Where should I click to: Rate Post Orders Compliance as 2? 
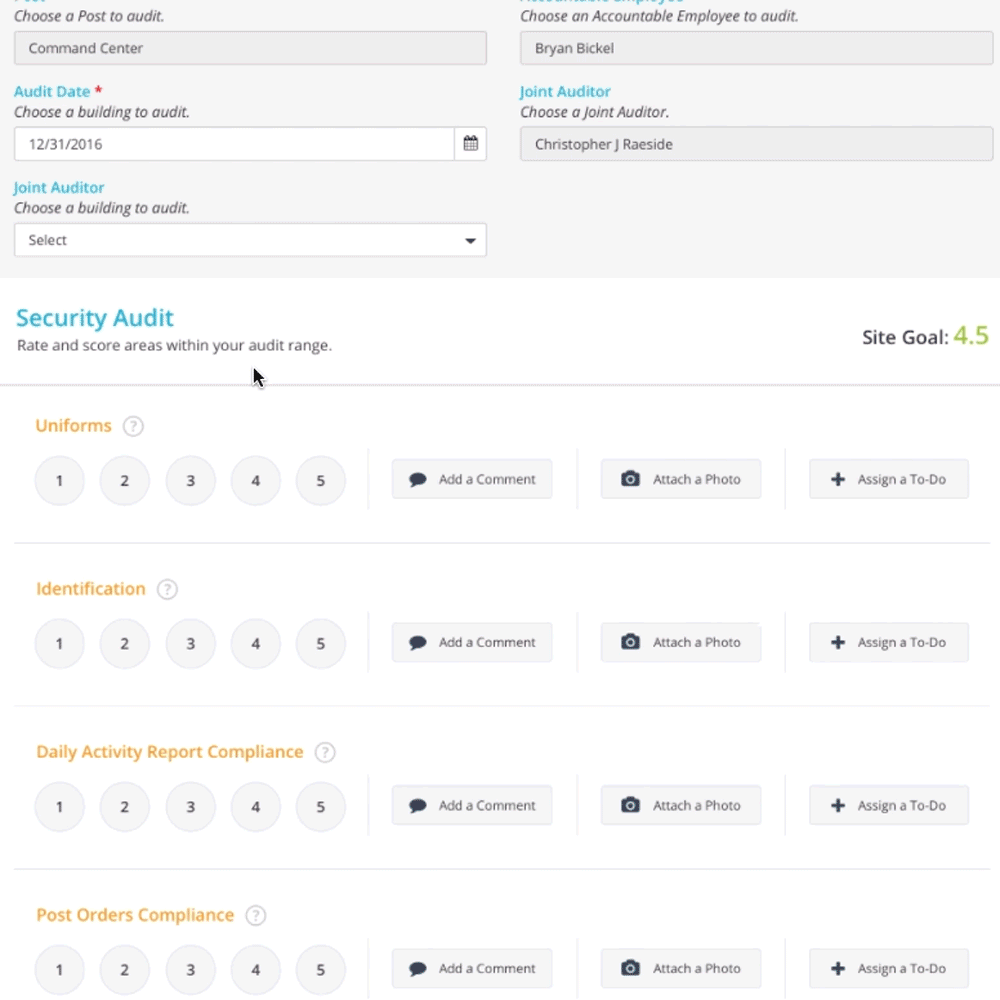pos(124,970)
